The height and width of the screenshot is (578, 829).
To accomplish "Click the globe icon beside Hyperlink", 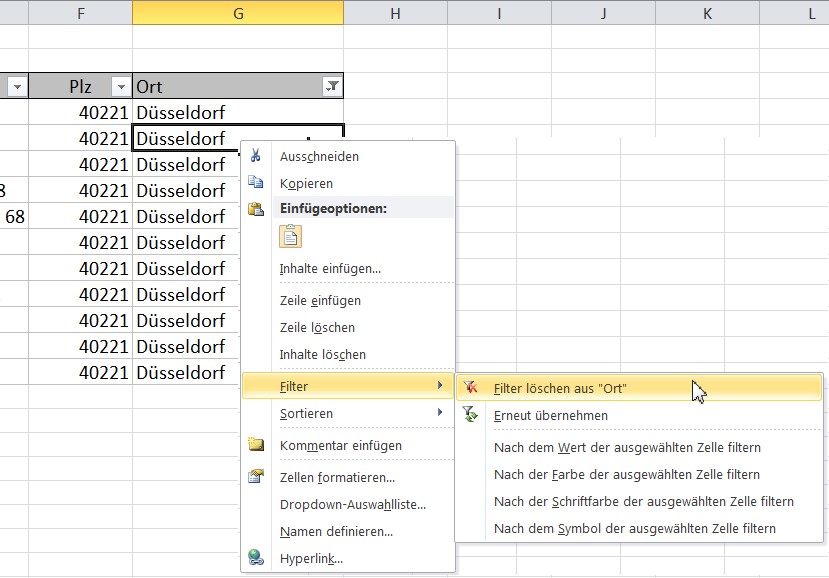I will tap(256, 557).
